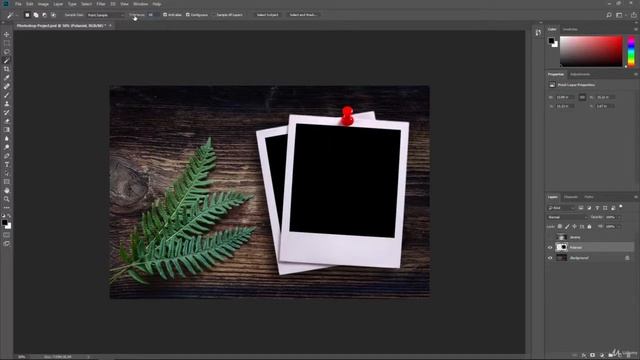Viewport: 640px width, 360px height.
Task: Select the Blur tool
Action: pyautogui.click(x=7, y=138)
